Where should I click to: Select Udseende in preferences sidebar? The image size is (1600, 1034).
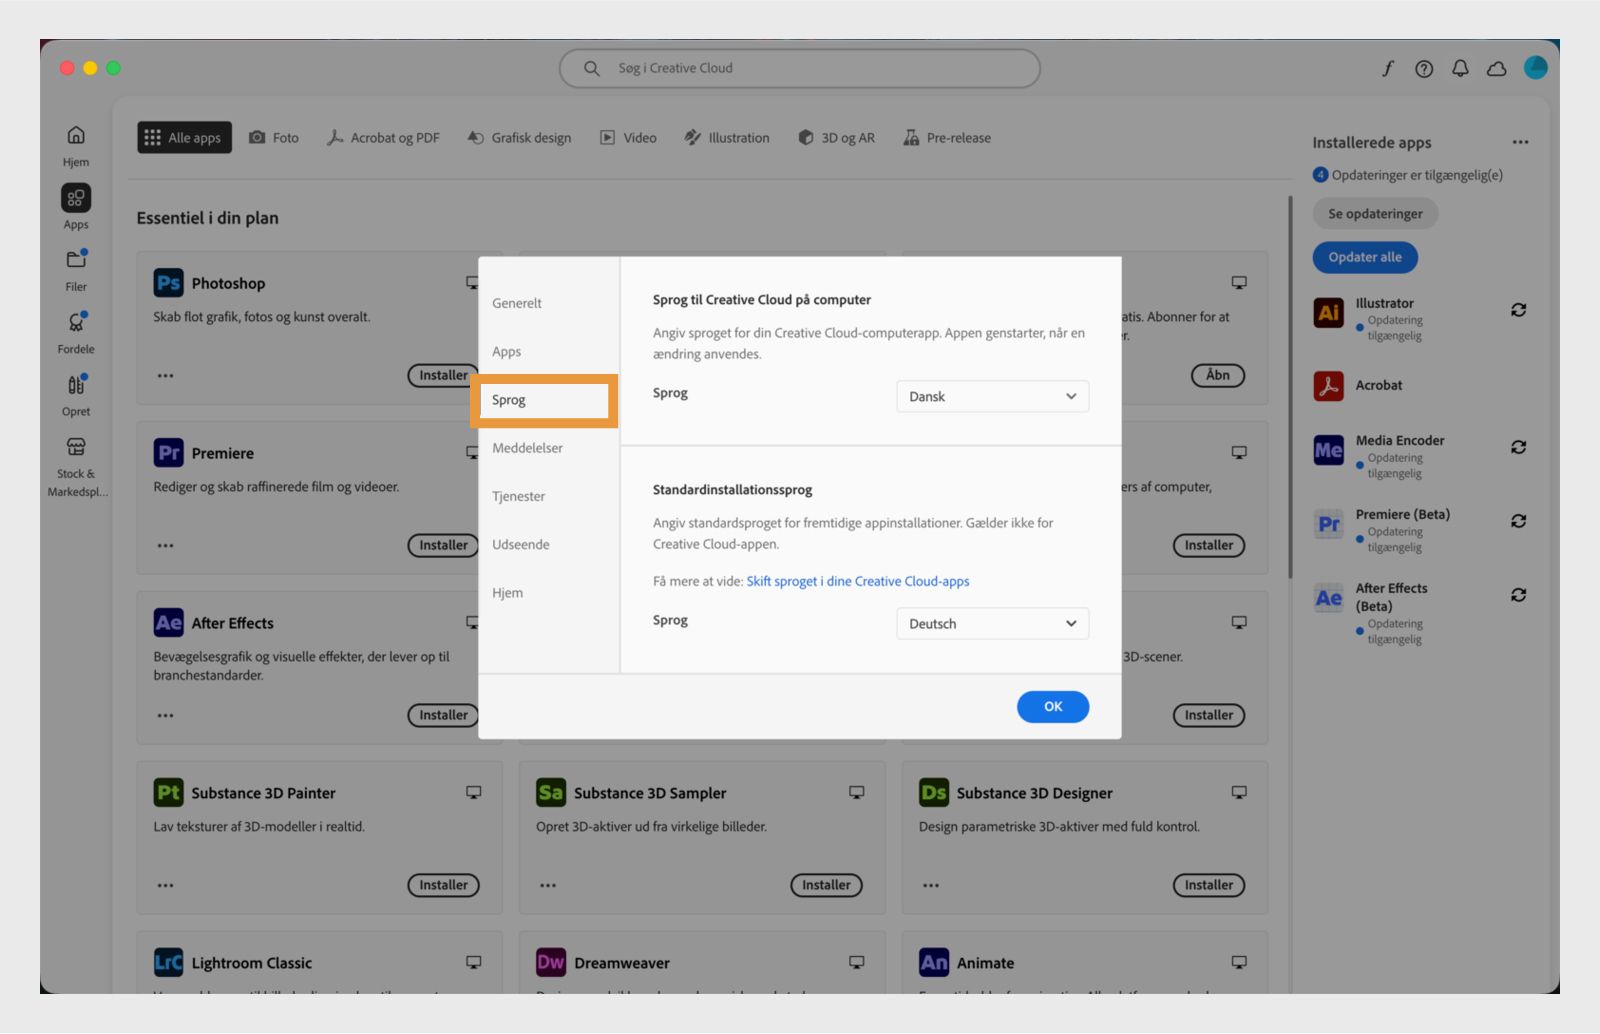click(x=520, y=545)
